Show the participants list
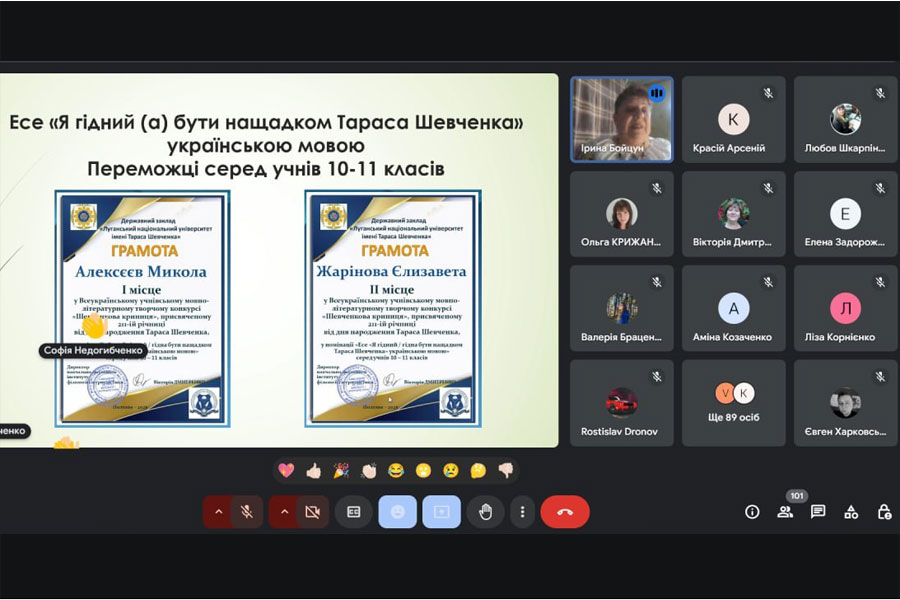 [x=785, y=512]
